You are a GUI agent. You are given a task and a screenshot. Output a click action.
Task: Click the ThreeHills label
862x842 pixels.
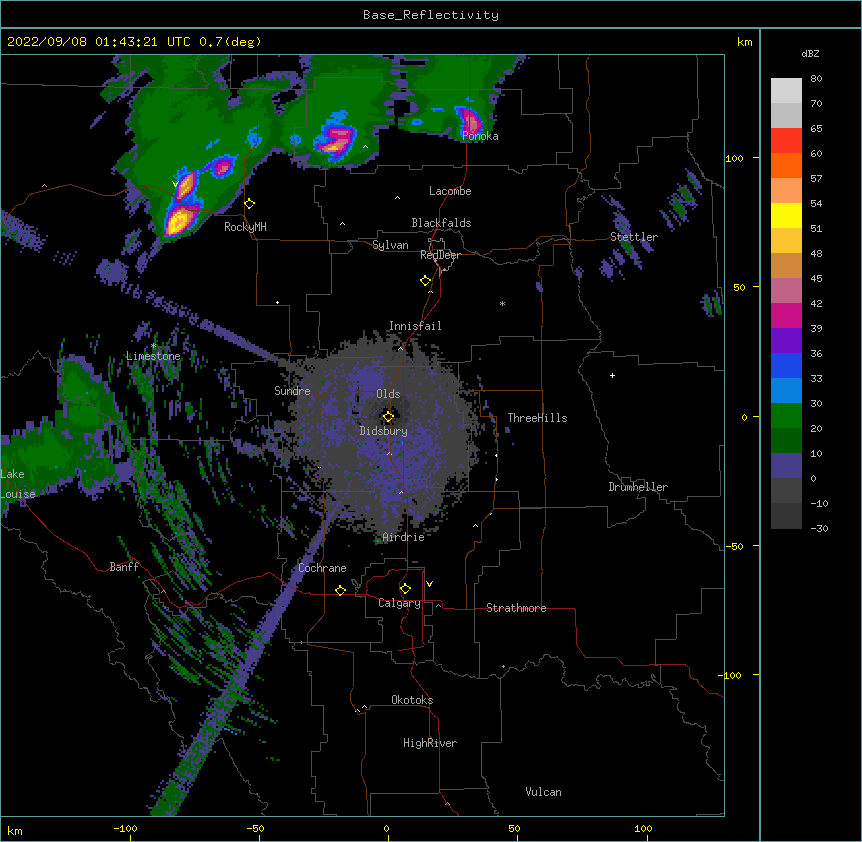coord(537,418)
